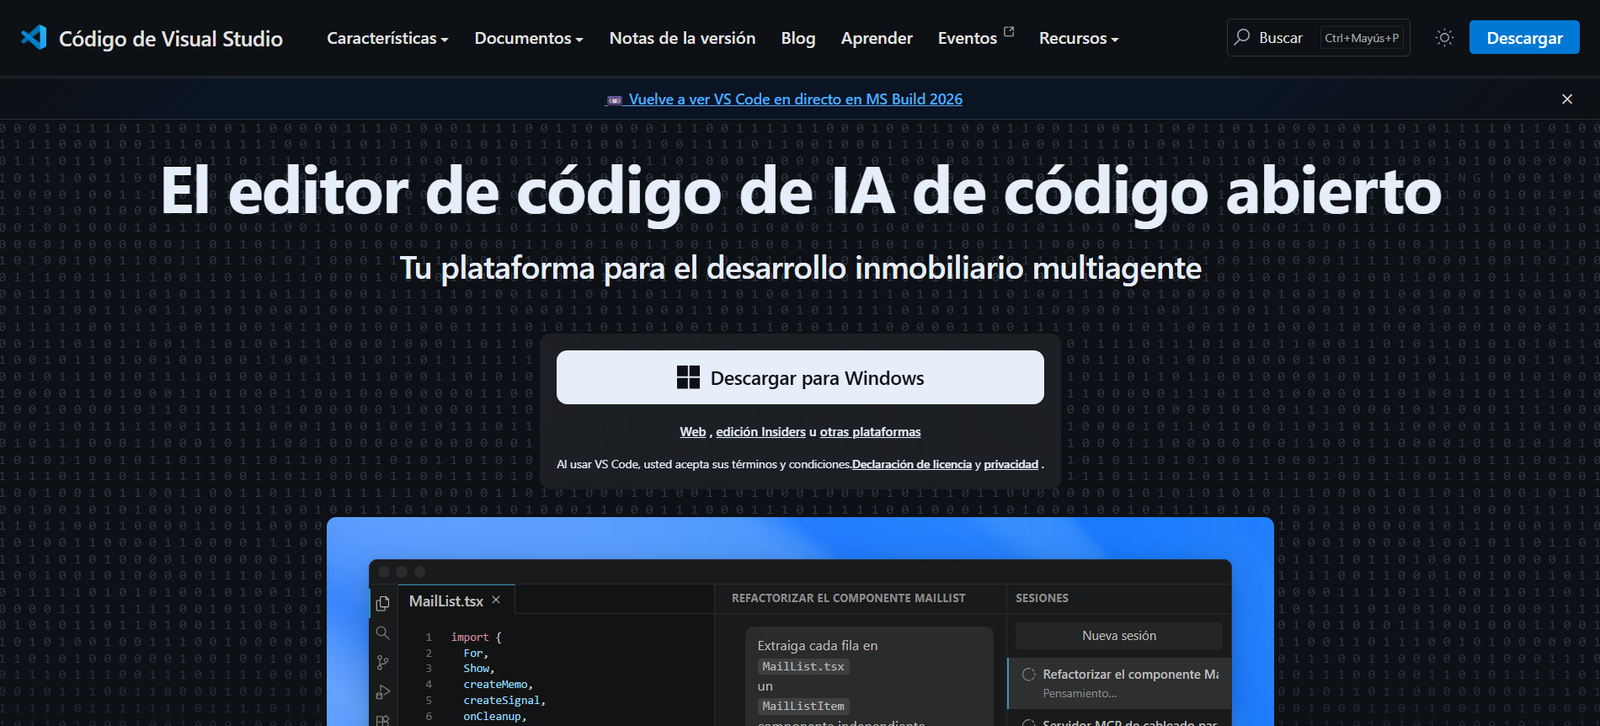
Task: Open the Explorer files icon in the editor sidebar
Action: coord(383,603)
